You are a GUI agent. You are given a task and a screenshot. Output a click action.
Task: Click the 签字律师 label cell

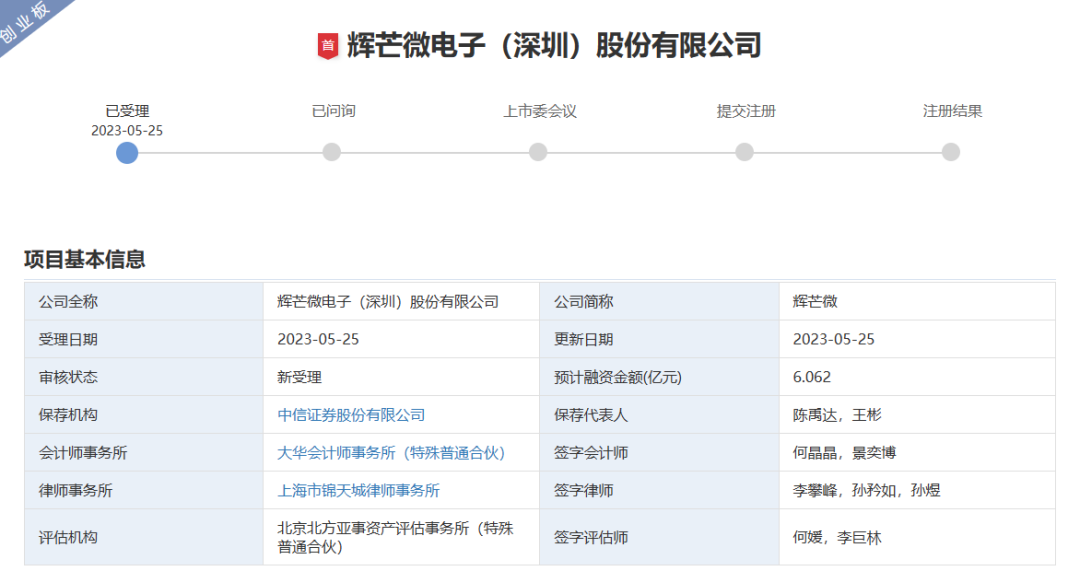point(659,491)
